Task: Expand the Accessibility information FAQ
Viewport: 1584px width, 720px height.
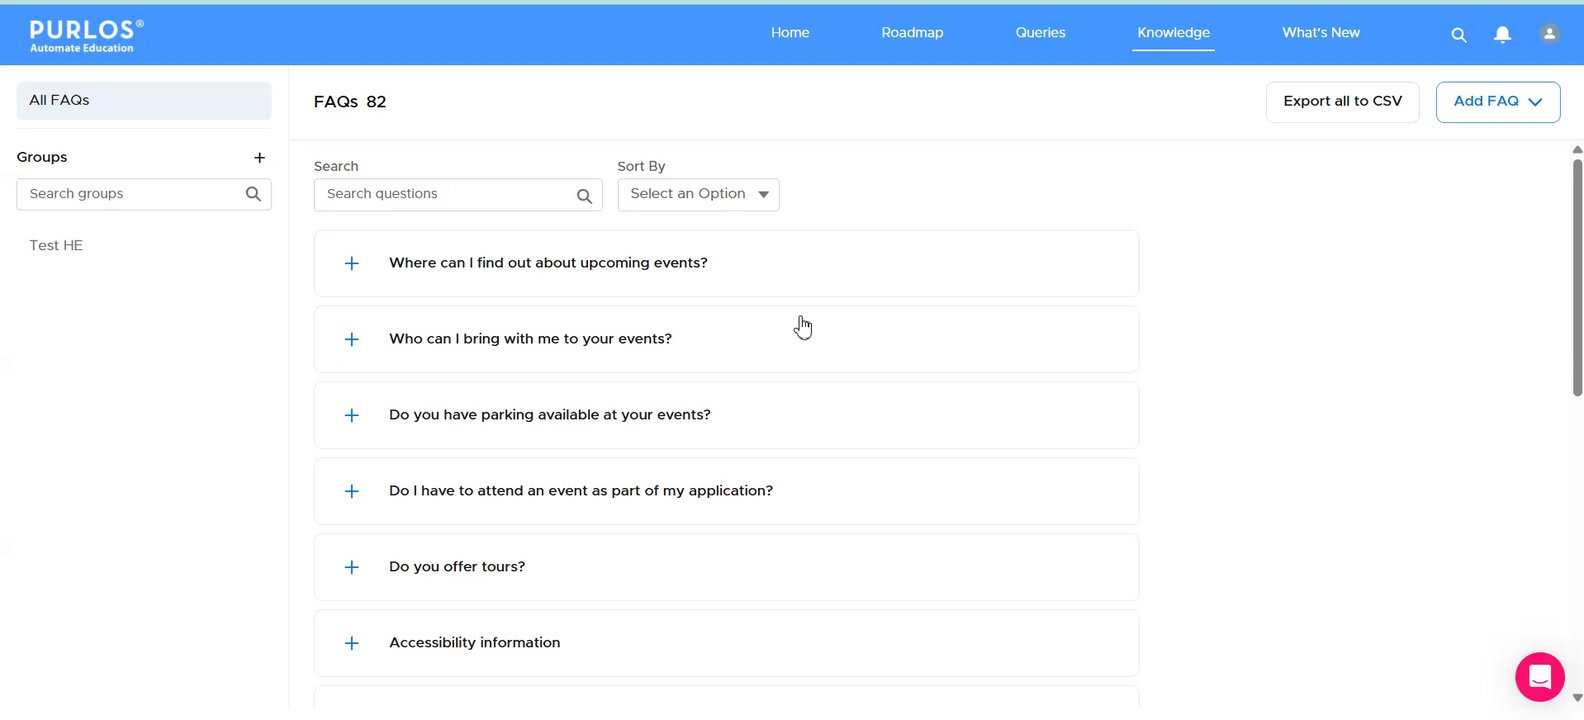Action: (x=352, y=644)
